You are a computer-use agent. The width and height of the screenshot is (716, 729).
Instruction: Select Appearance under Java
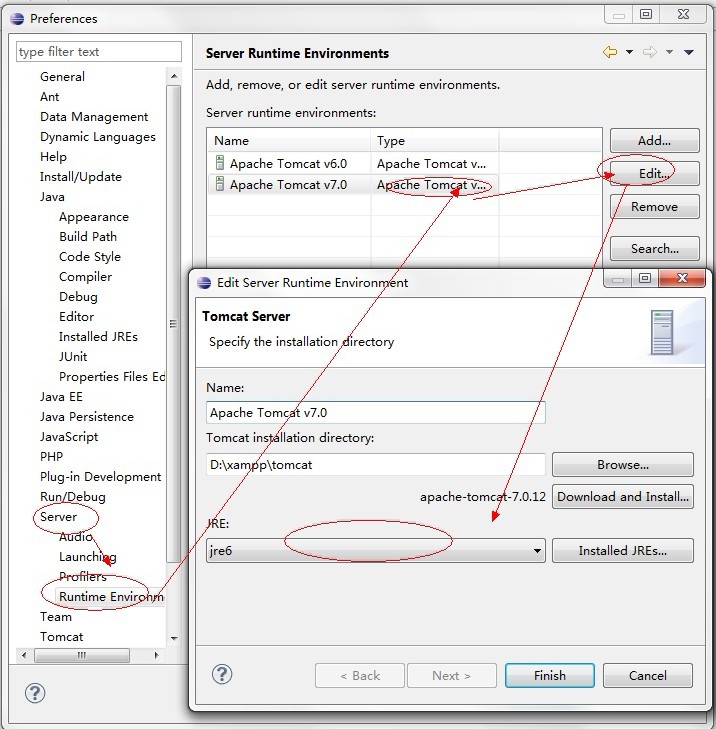coord(93,217)
